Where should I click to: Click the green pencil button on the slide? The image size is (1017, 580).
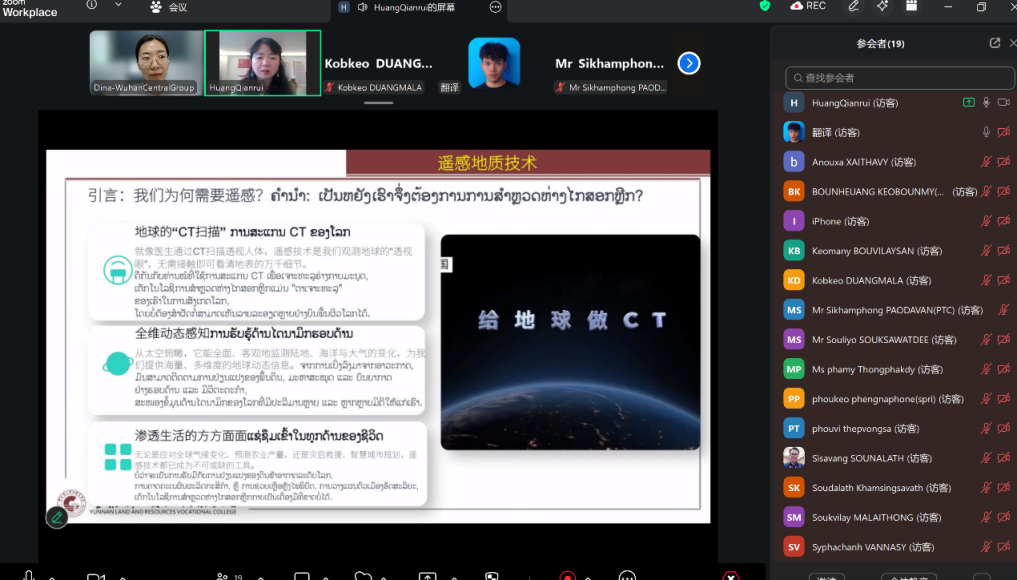click(x=57, y=517)
